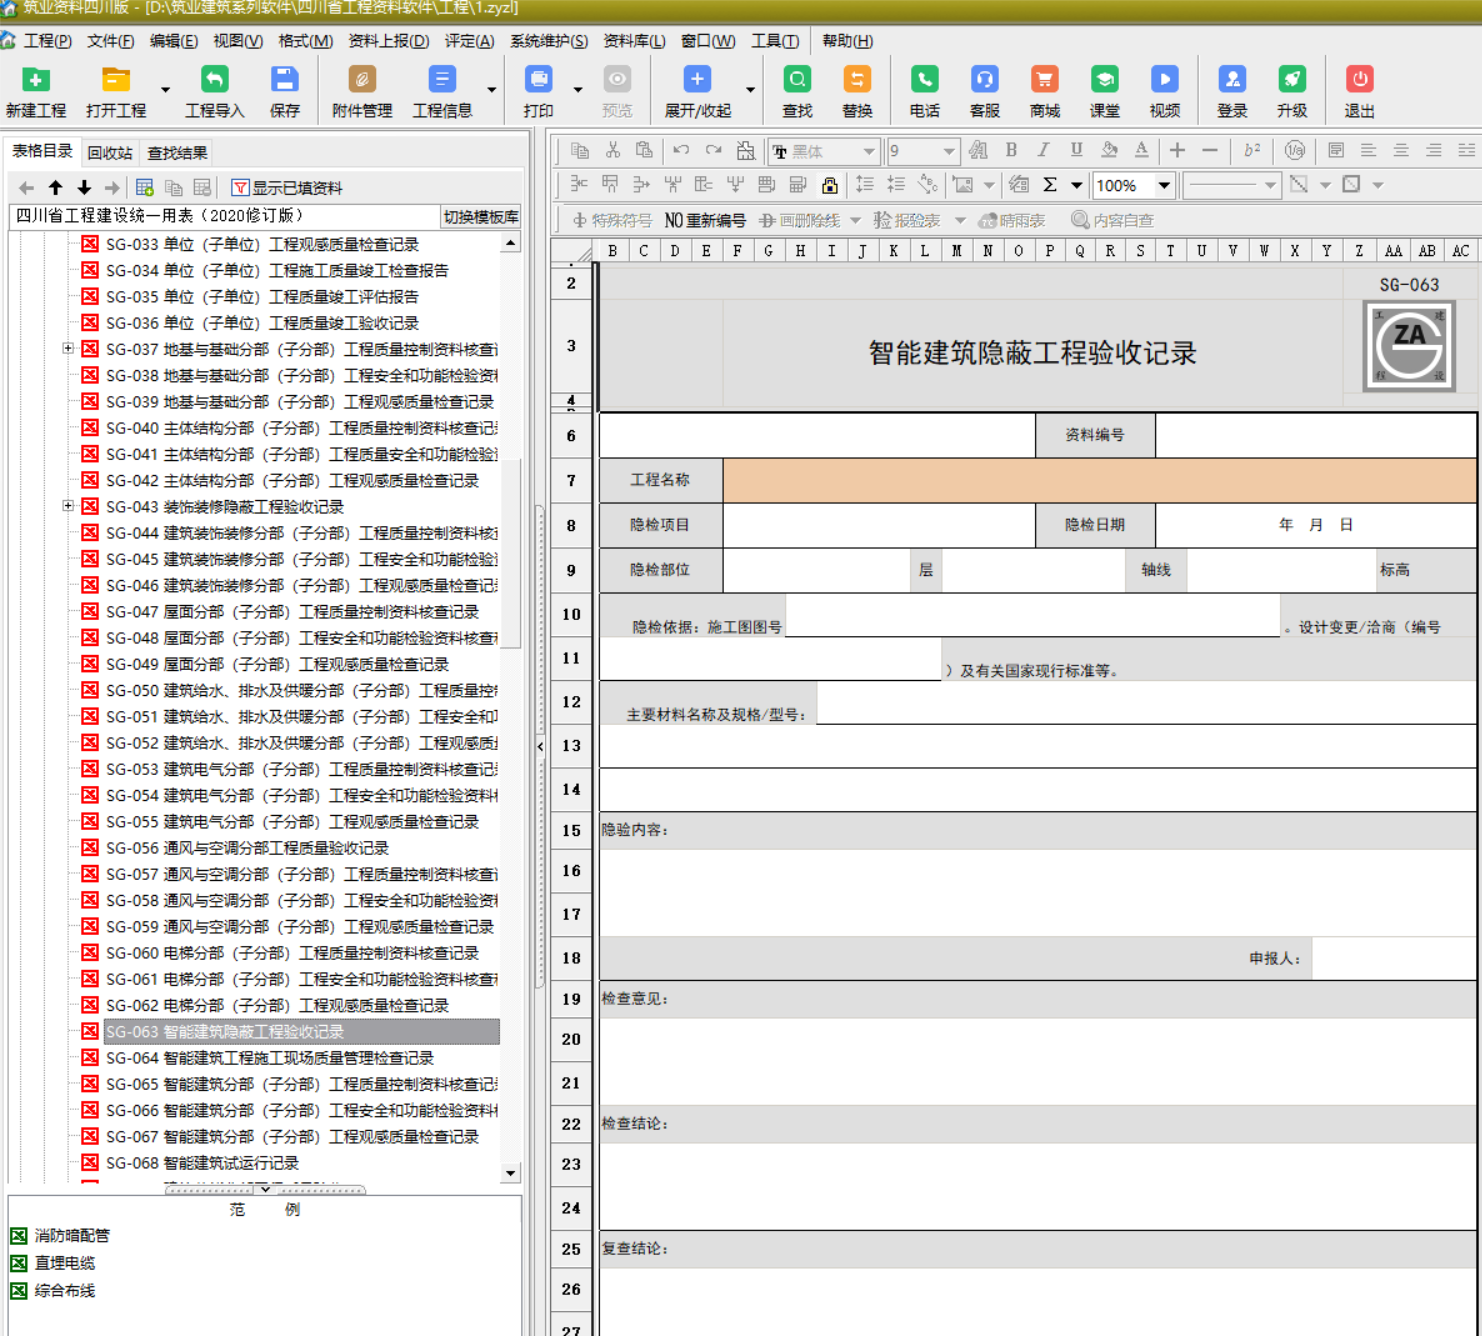Toggle 显示已填资料 filter
Viewport: 1482px width, 1336px height.
(287, 188)
